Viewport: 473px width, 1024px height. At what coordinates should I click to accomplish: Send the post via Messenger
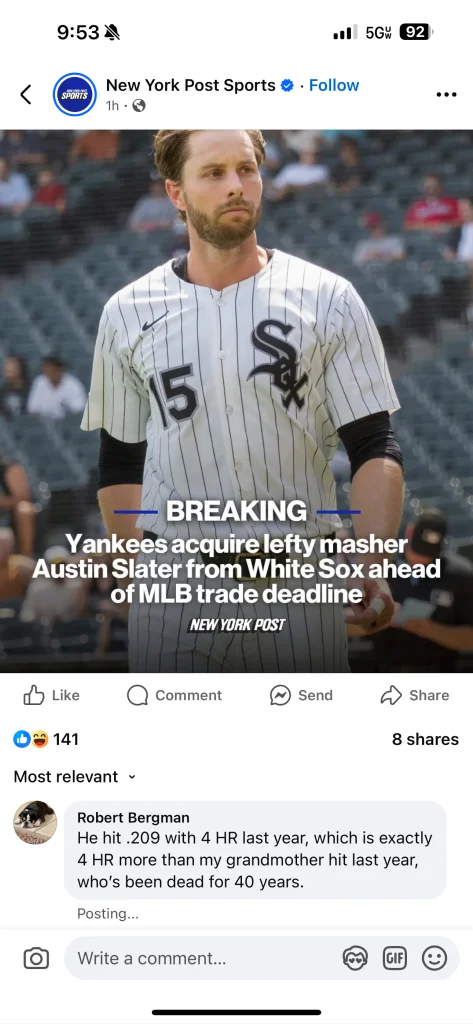pos(301,696)
